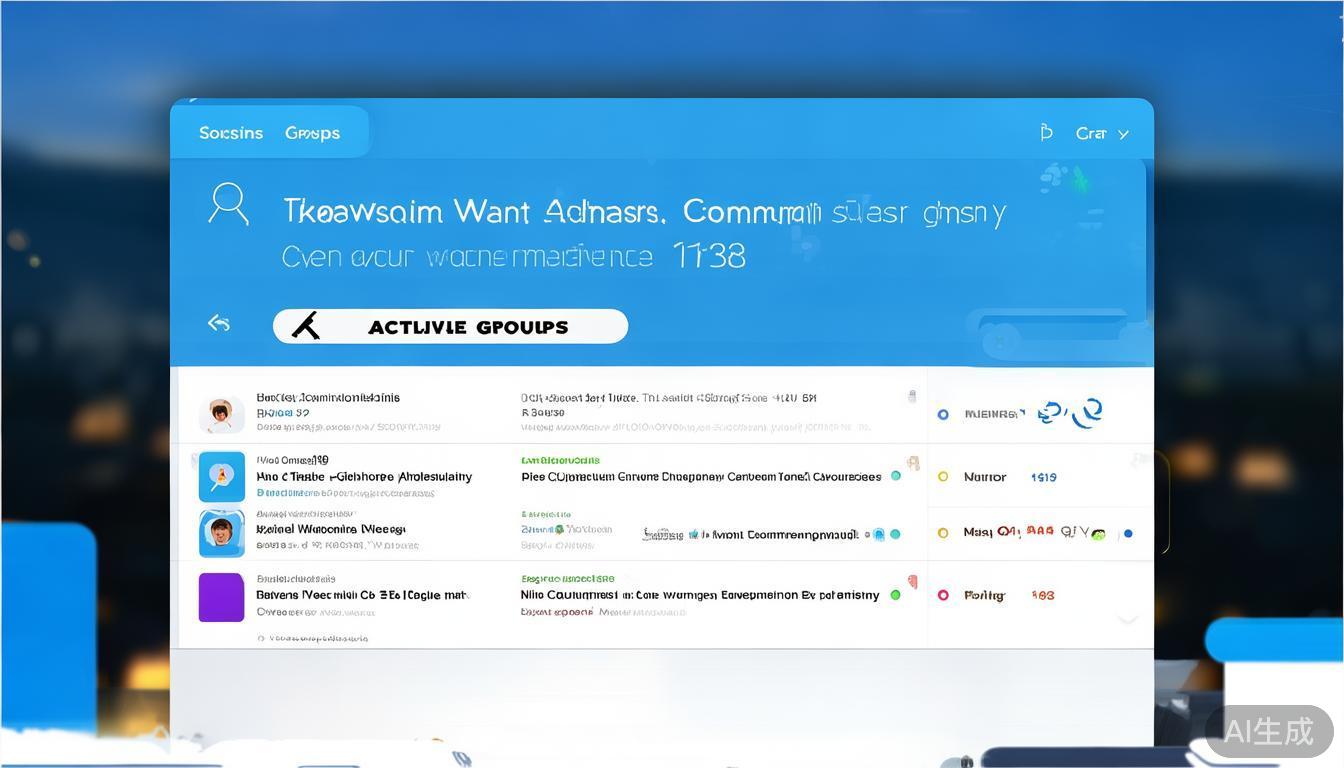
Task: Expand the chevron at bottom right of list
Action: tap(1128, 620)
